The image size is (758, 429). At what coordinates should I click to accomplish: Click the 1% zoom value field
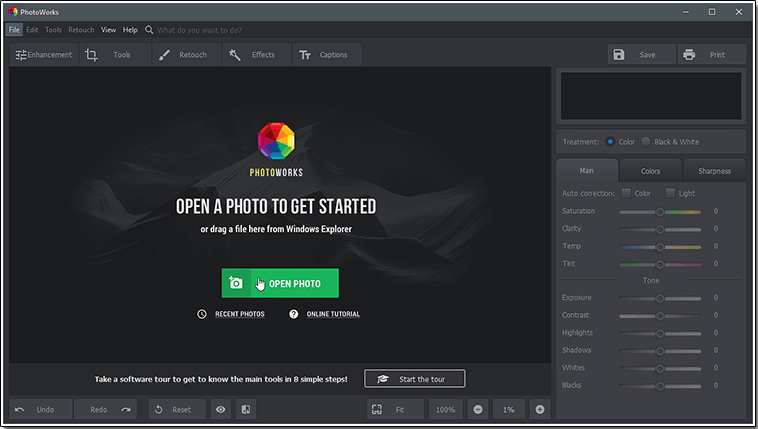pos(509,410)
